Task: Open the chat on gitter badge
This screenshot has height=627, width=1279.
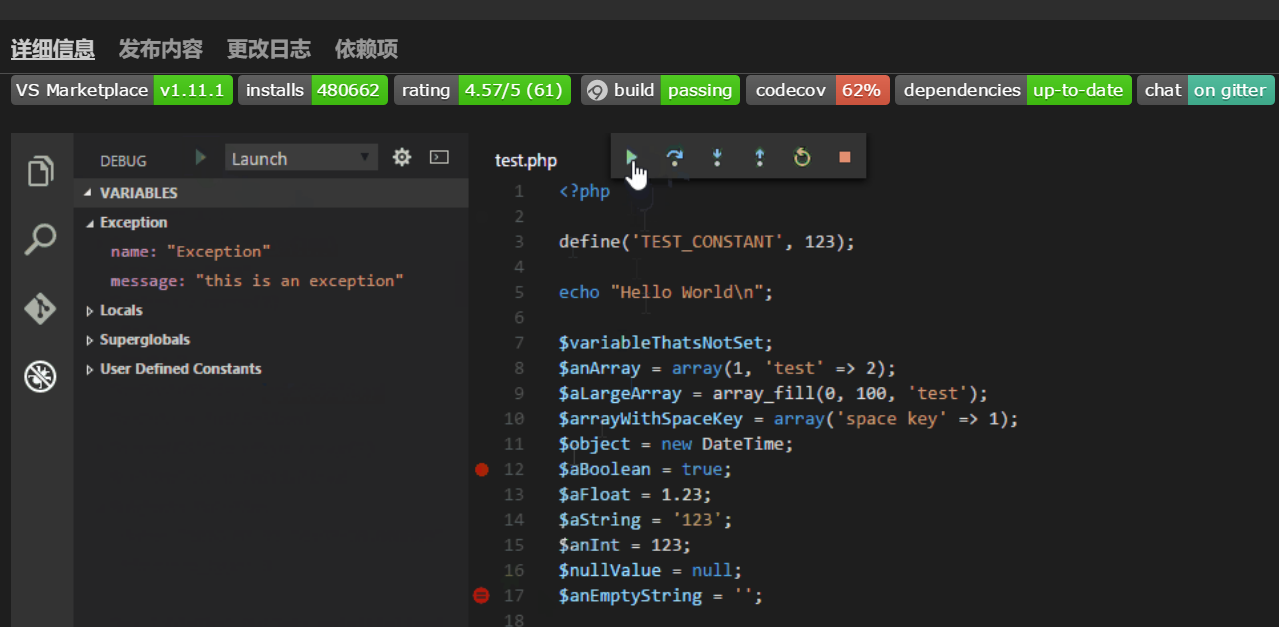Action: (x=1206, y=90)
